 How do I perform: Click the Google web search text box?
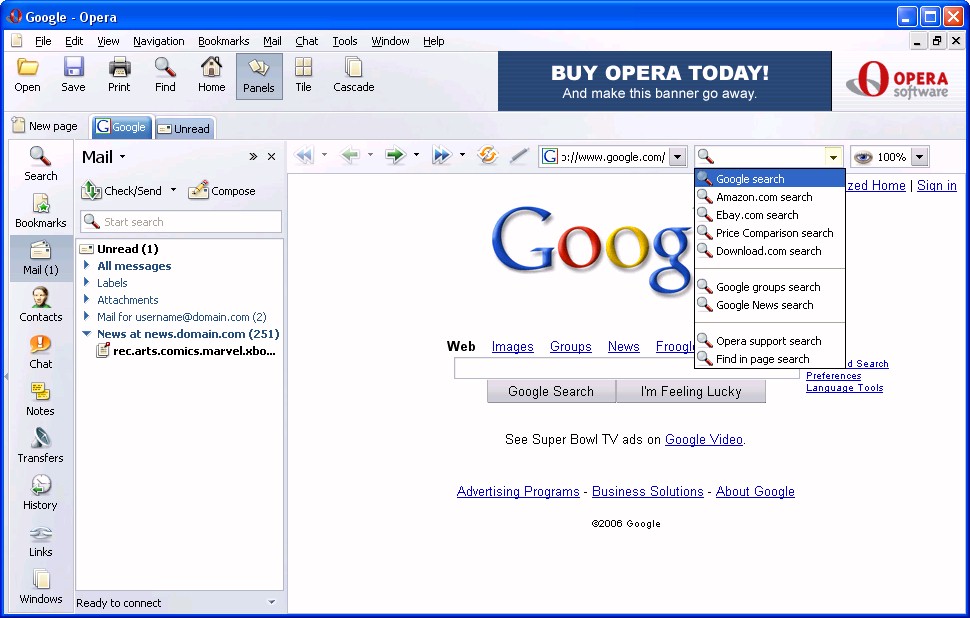627,368
